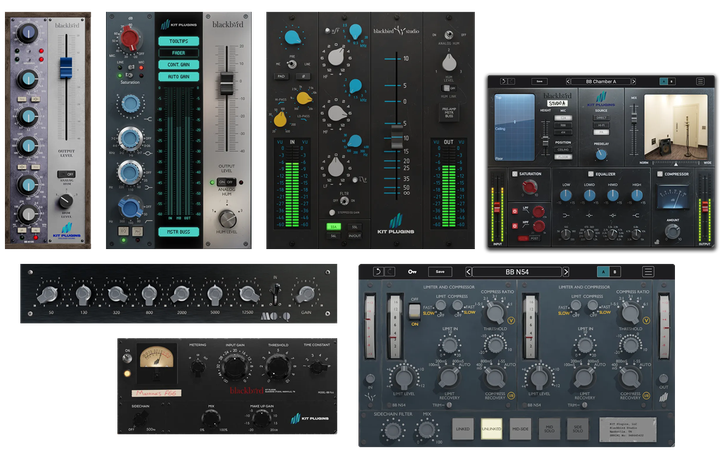
Task: Click the redo arrow in BB N54 header
Action: [x=389, y=271]
